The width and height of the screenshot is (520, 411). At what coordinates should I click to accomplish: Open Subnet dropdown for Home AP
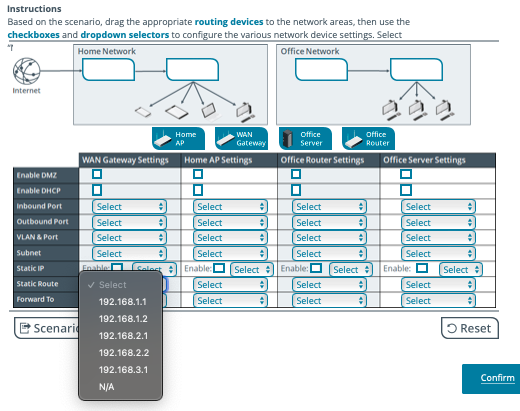[x=230, y=254]
